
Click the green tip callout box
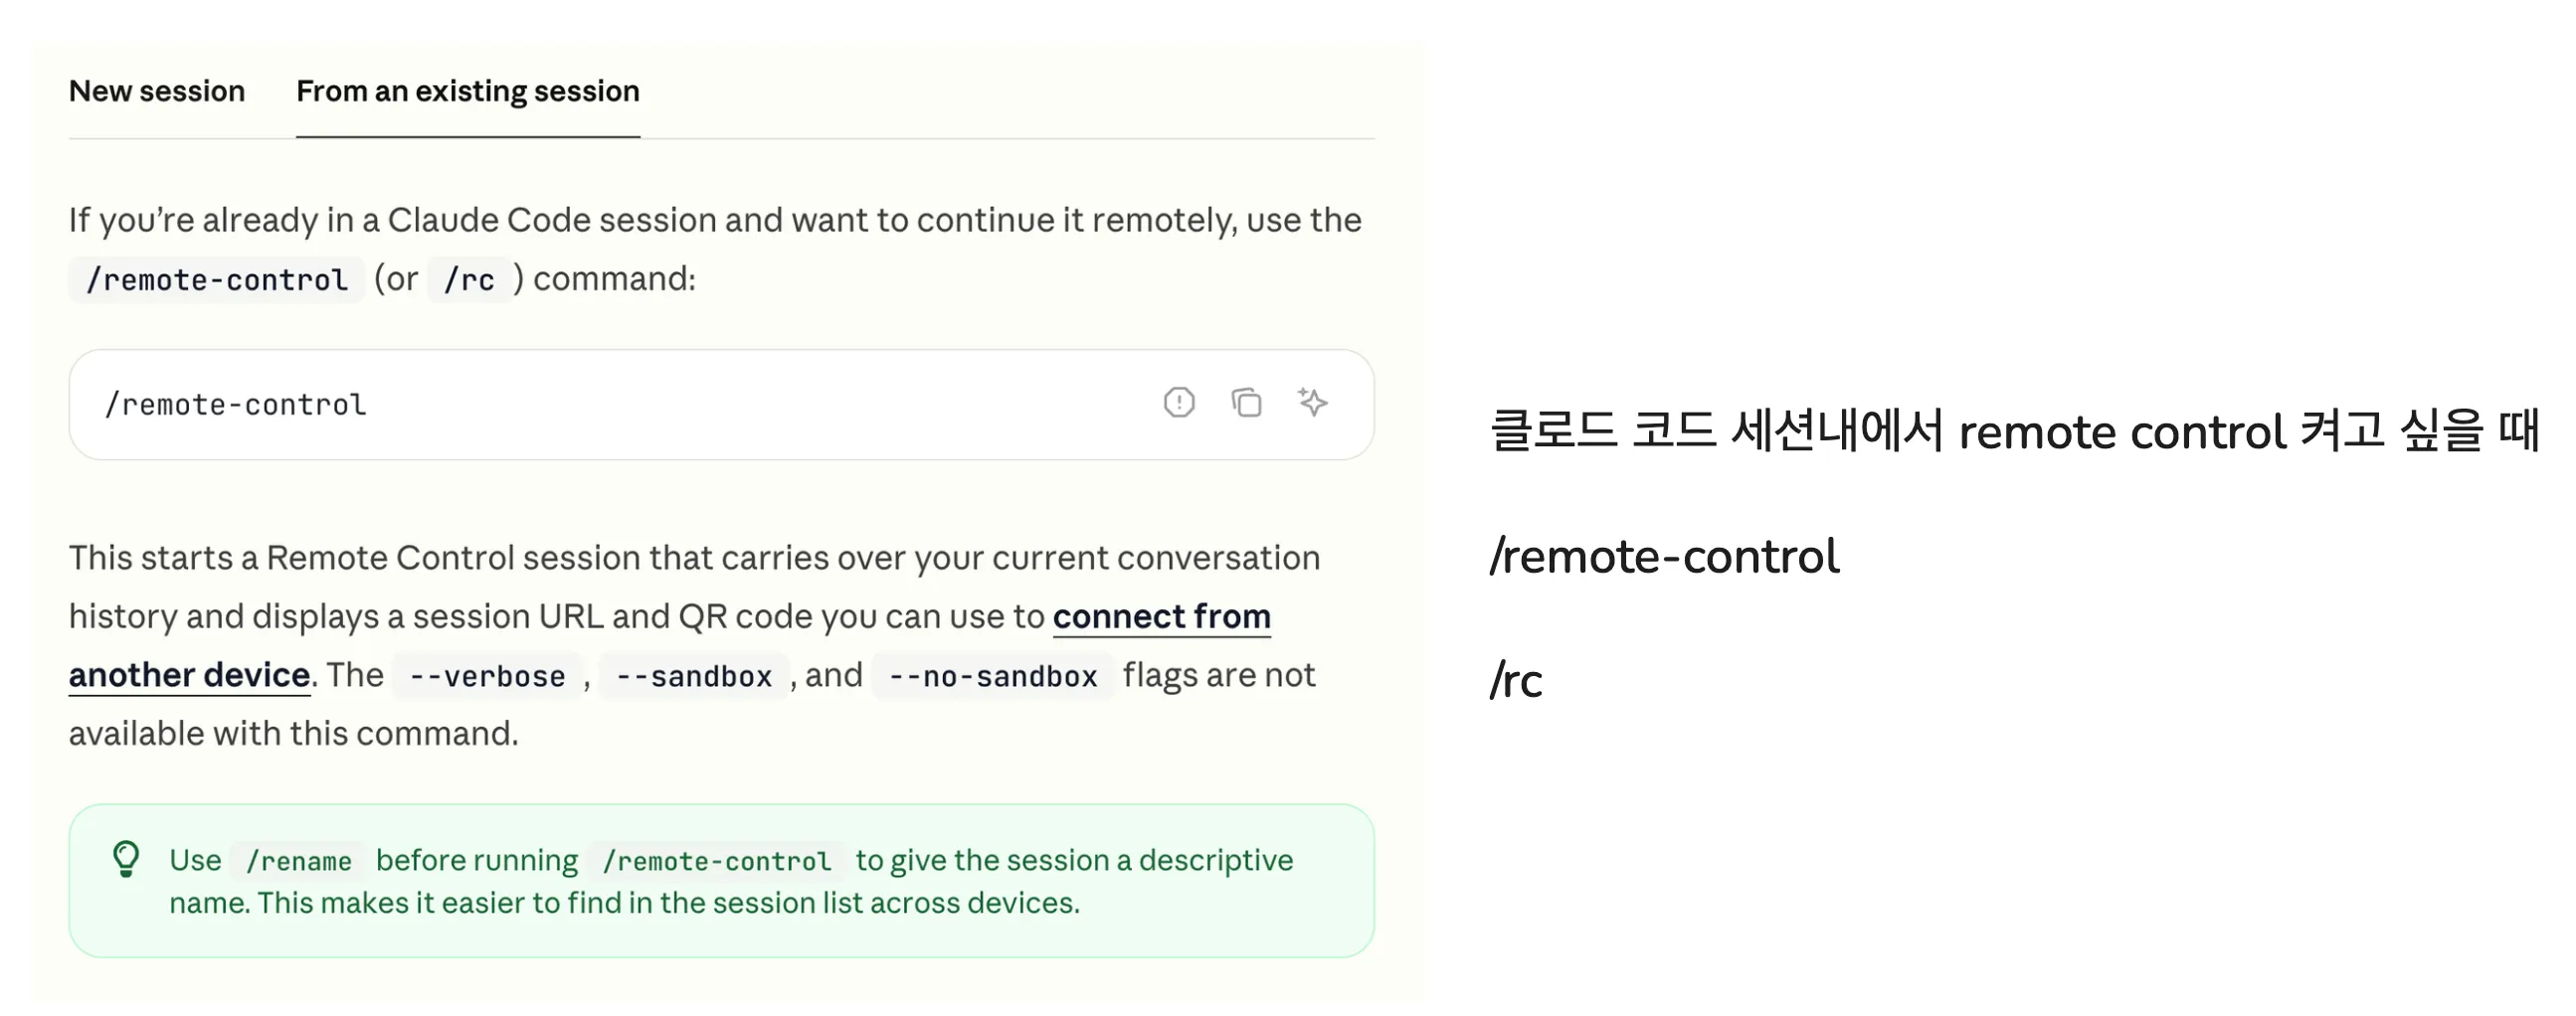tap(720, 880)
